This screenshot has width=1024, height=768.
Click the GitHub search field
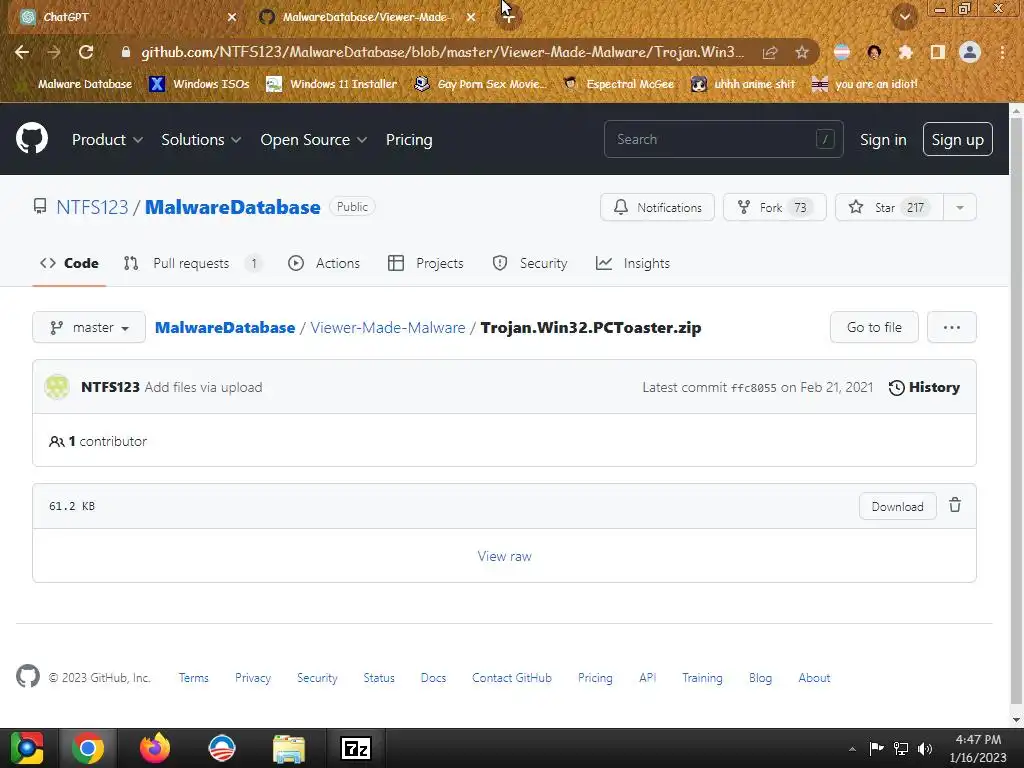pyautogui.click(x=724, y=139)
